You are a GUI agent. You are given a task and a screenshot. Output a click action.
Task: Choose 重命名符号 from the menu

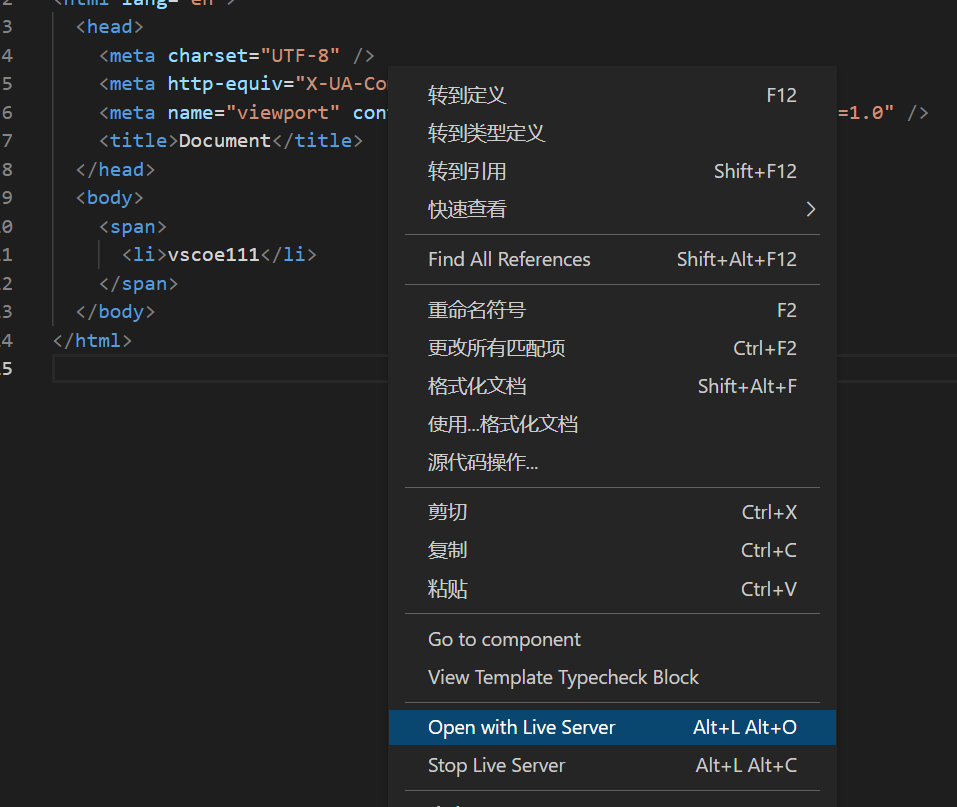(x=476, y=310)
